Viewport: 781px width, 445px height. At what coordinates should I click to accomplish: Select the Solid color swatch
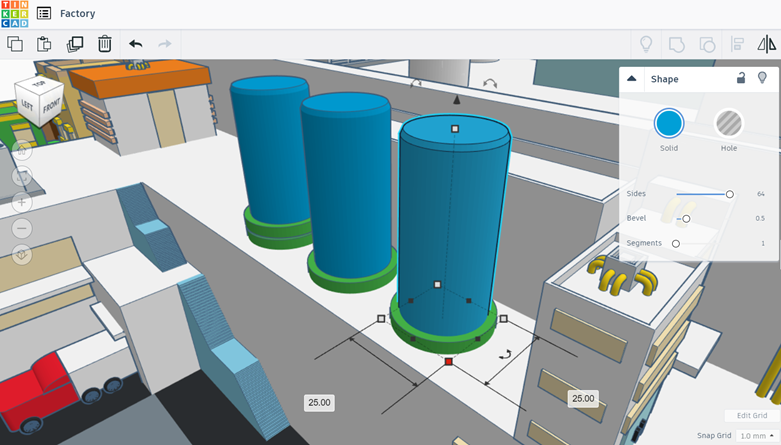click(669, 123)
